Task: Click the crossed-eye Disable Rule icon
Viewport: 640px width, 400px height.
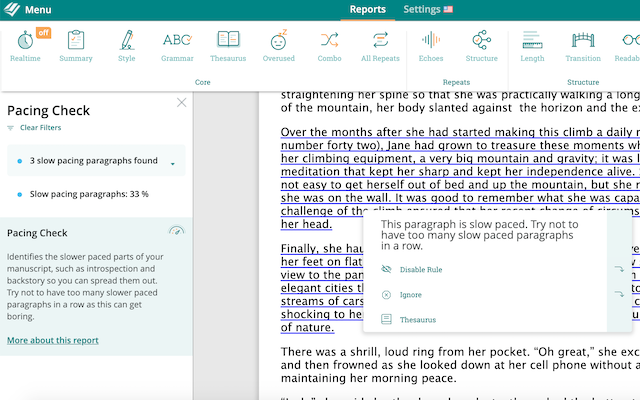Action: click(x=386, y=269)
